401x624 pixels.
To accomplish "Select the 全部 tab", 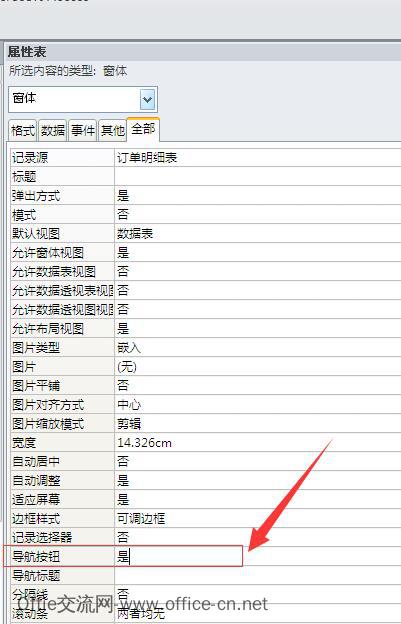I will pos(143,129).
